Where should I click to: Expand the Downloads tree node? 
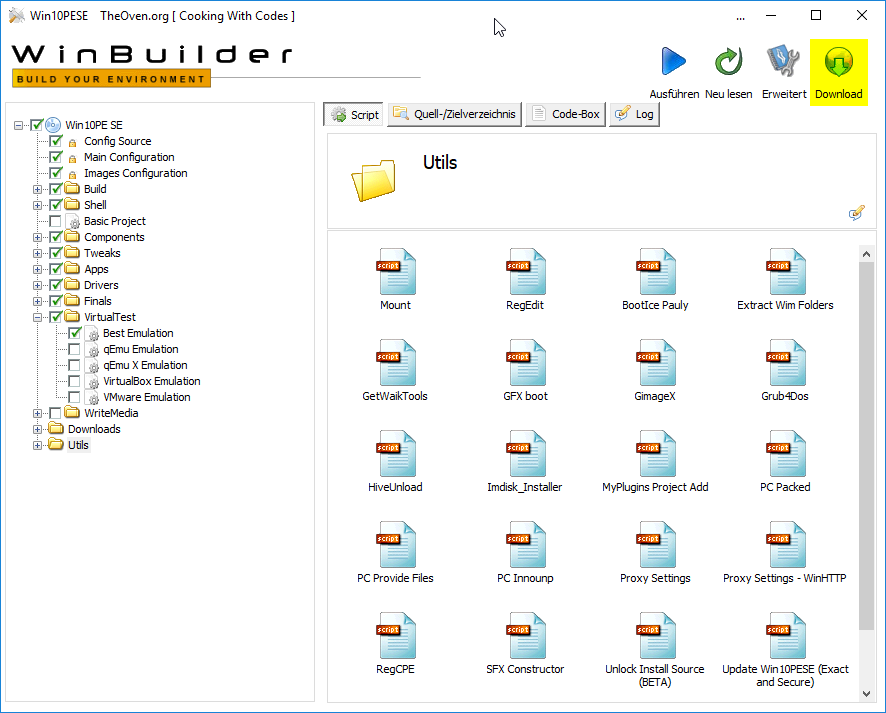coord(38,429)
